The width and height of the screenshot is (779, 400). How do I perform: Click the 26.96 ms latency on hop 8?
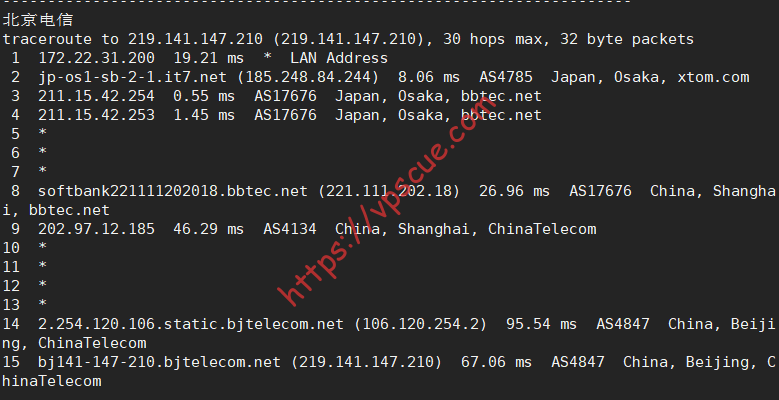[x=514, y=191]
